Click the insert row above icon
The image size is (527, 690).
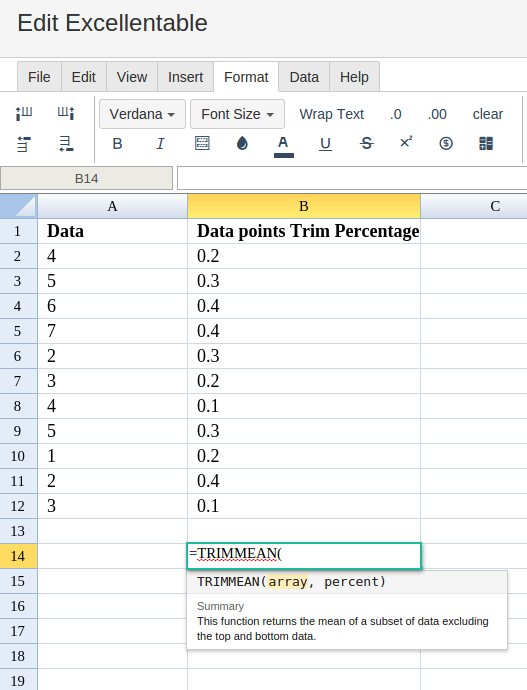click(24, 144)
